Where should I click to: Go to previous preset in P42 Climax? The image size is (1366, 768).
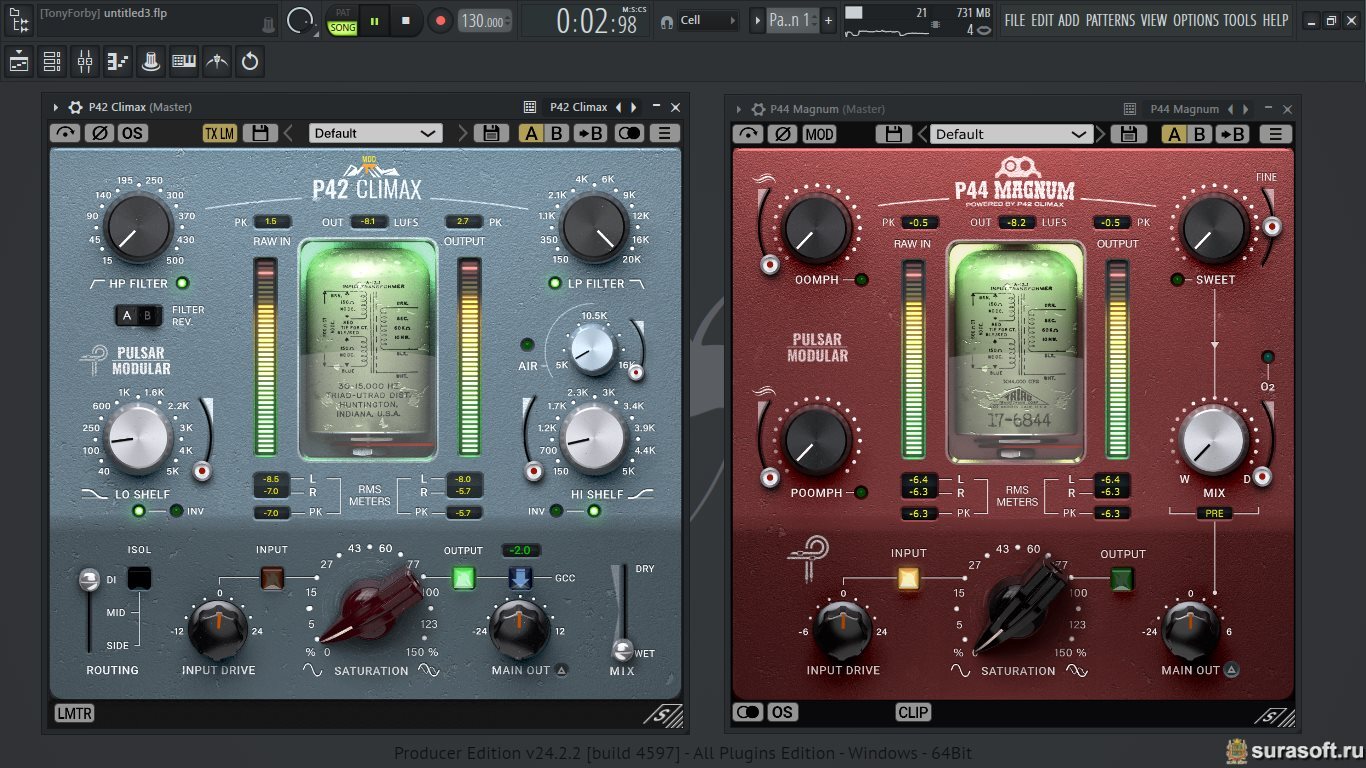click(288, 133)
